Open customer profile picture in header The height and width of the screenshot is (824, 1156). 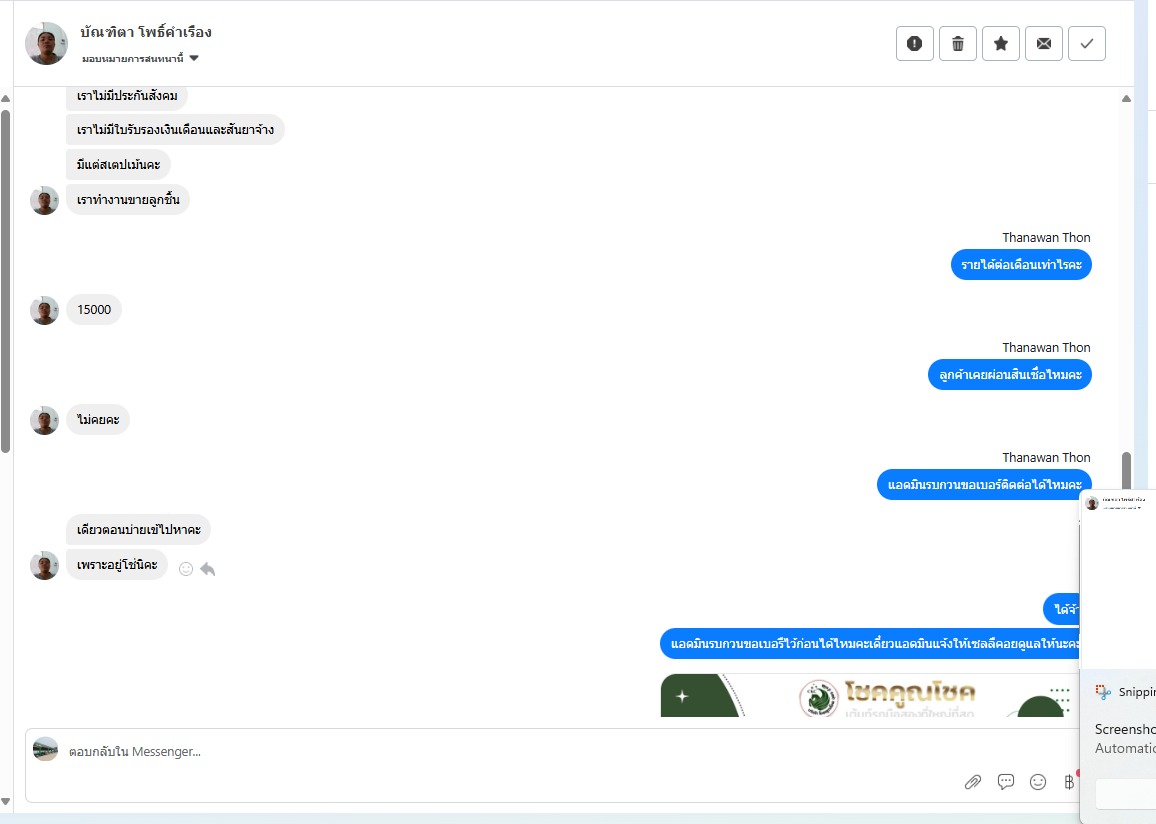coord(46,43)
